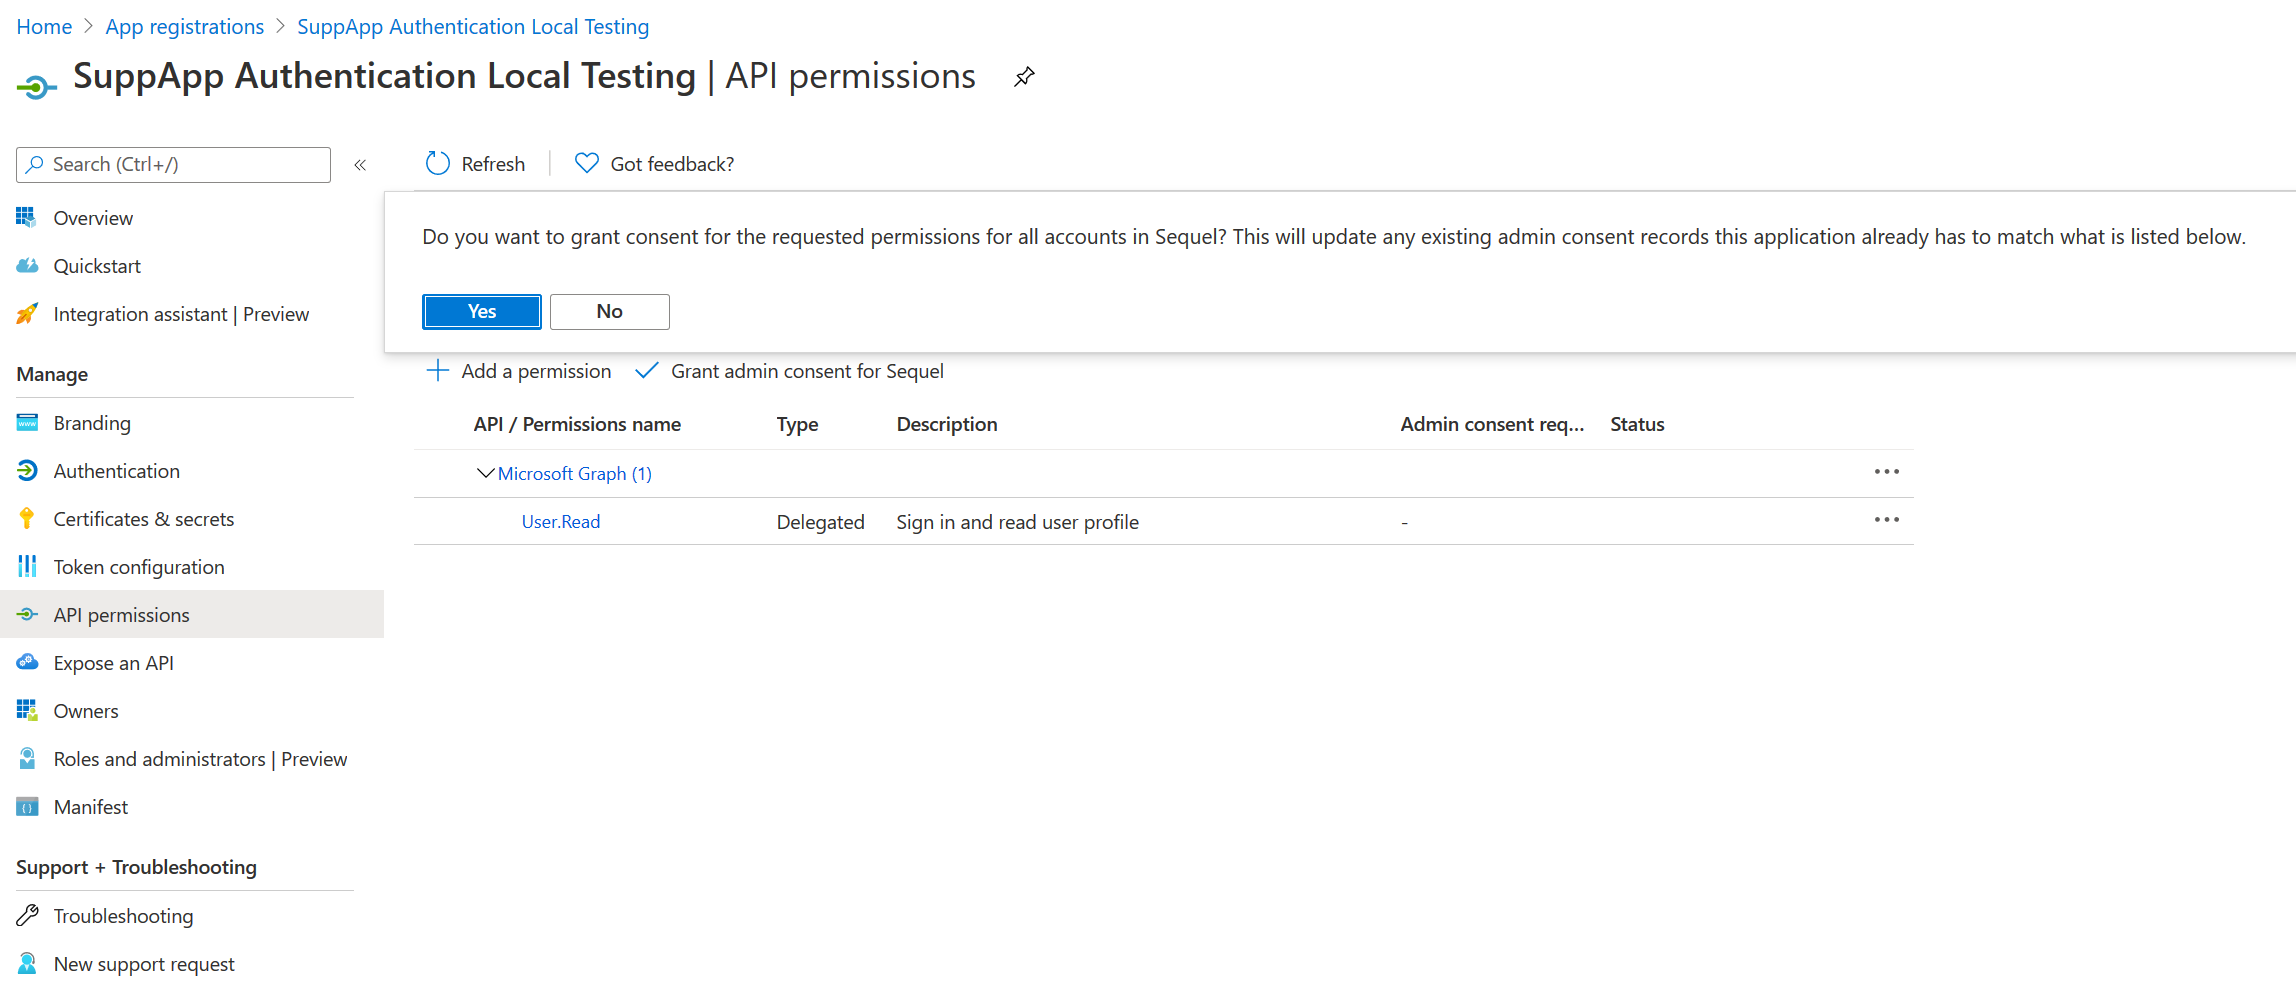
Task: Click the Refresh toolbar button label
Action: click(x=493, y=164)
